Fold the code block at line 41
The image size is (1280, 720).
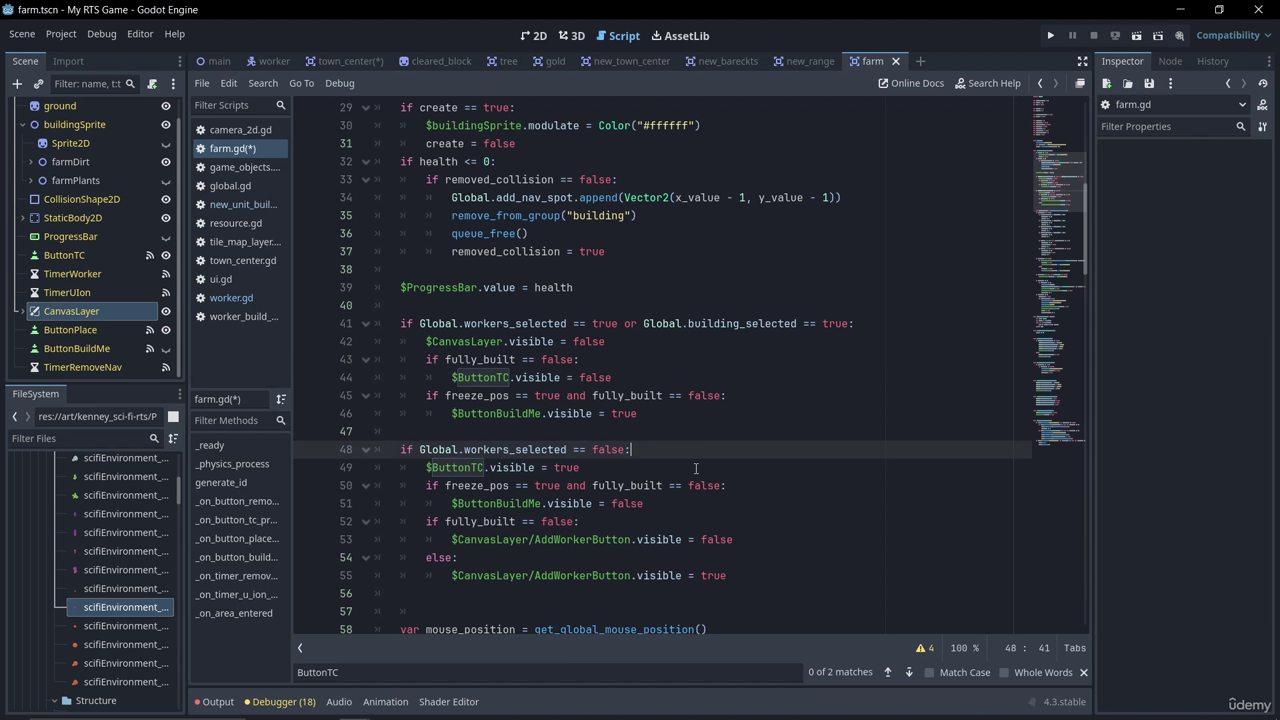tap(365, 324)
